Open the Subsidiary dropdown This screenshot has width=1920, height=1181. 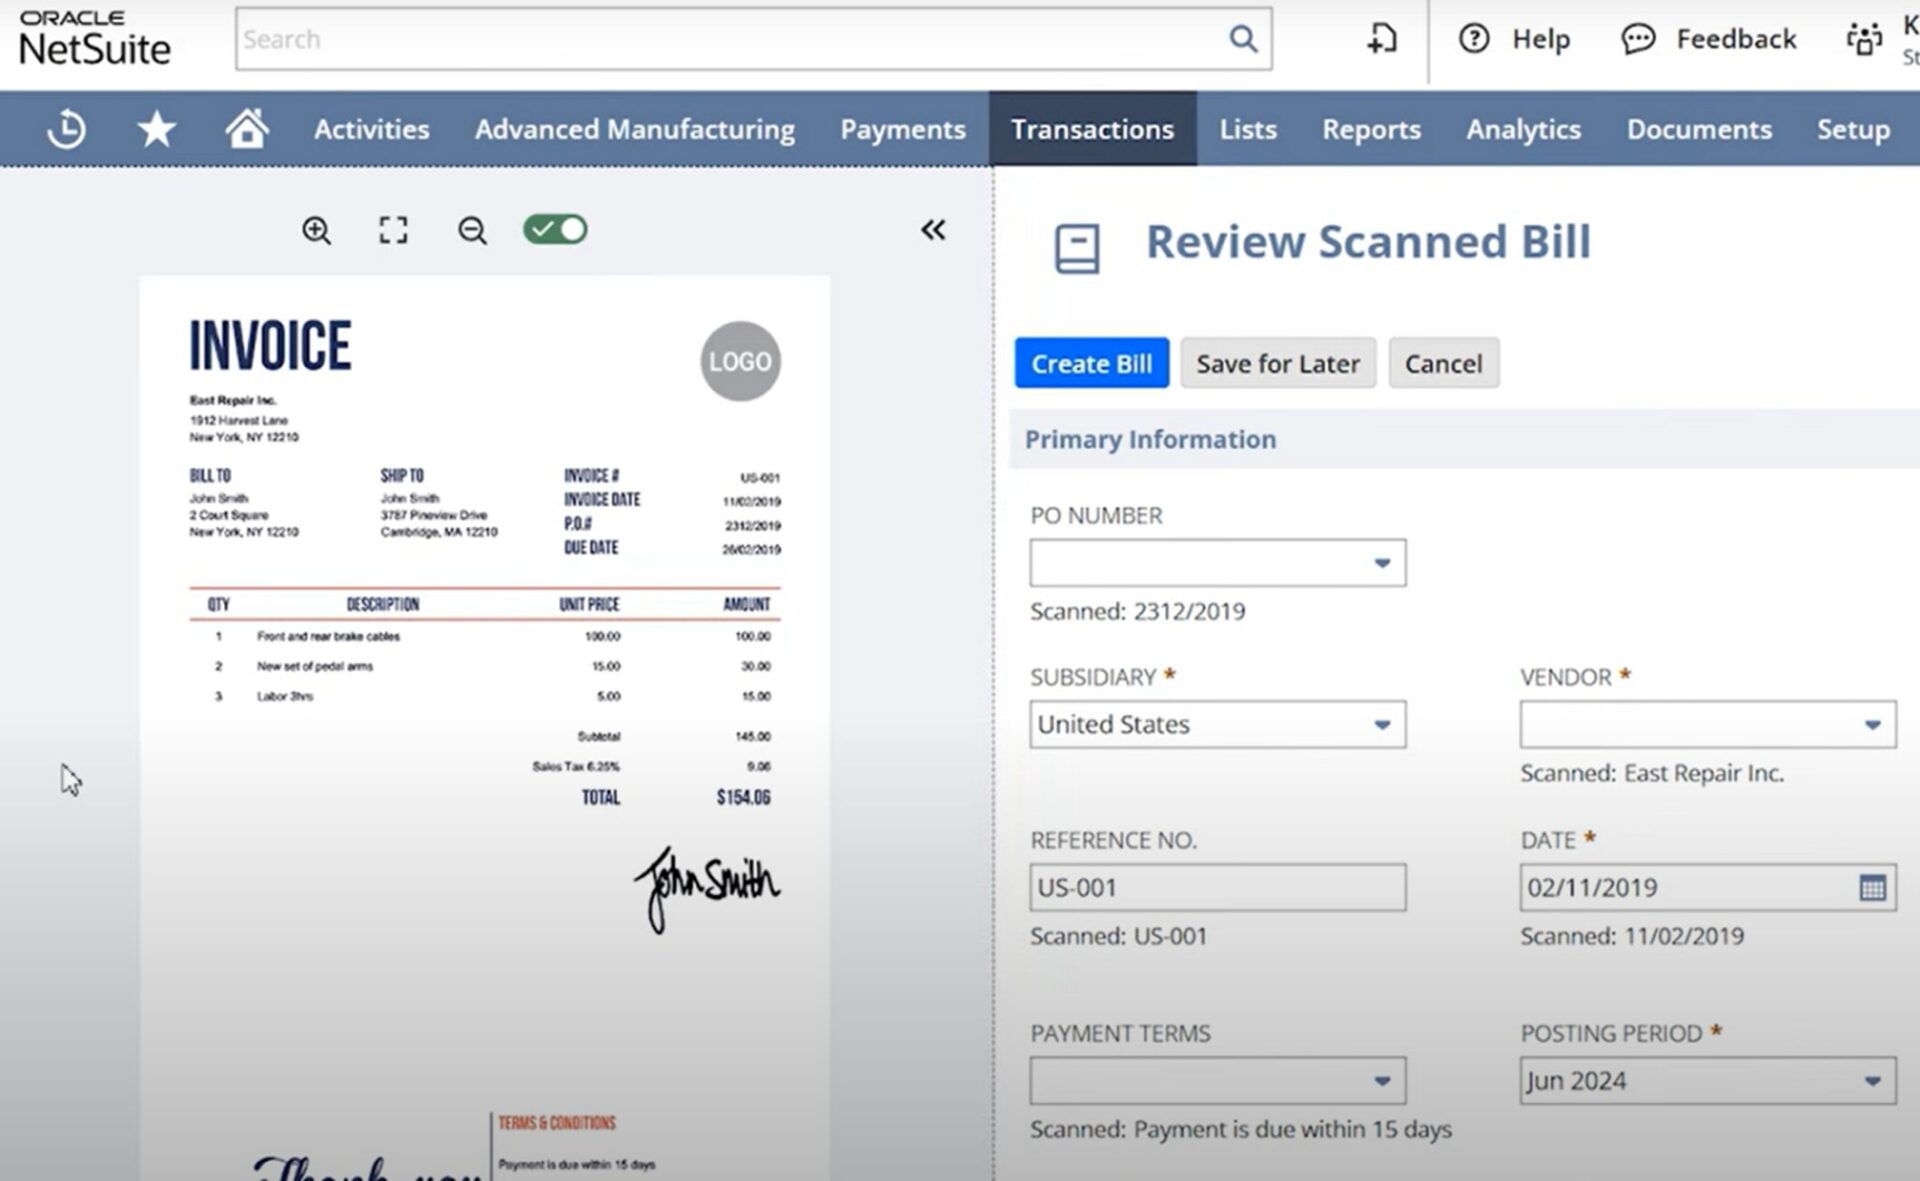click(x=1382, y=724)
